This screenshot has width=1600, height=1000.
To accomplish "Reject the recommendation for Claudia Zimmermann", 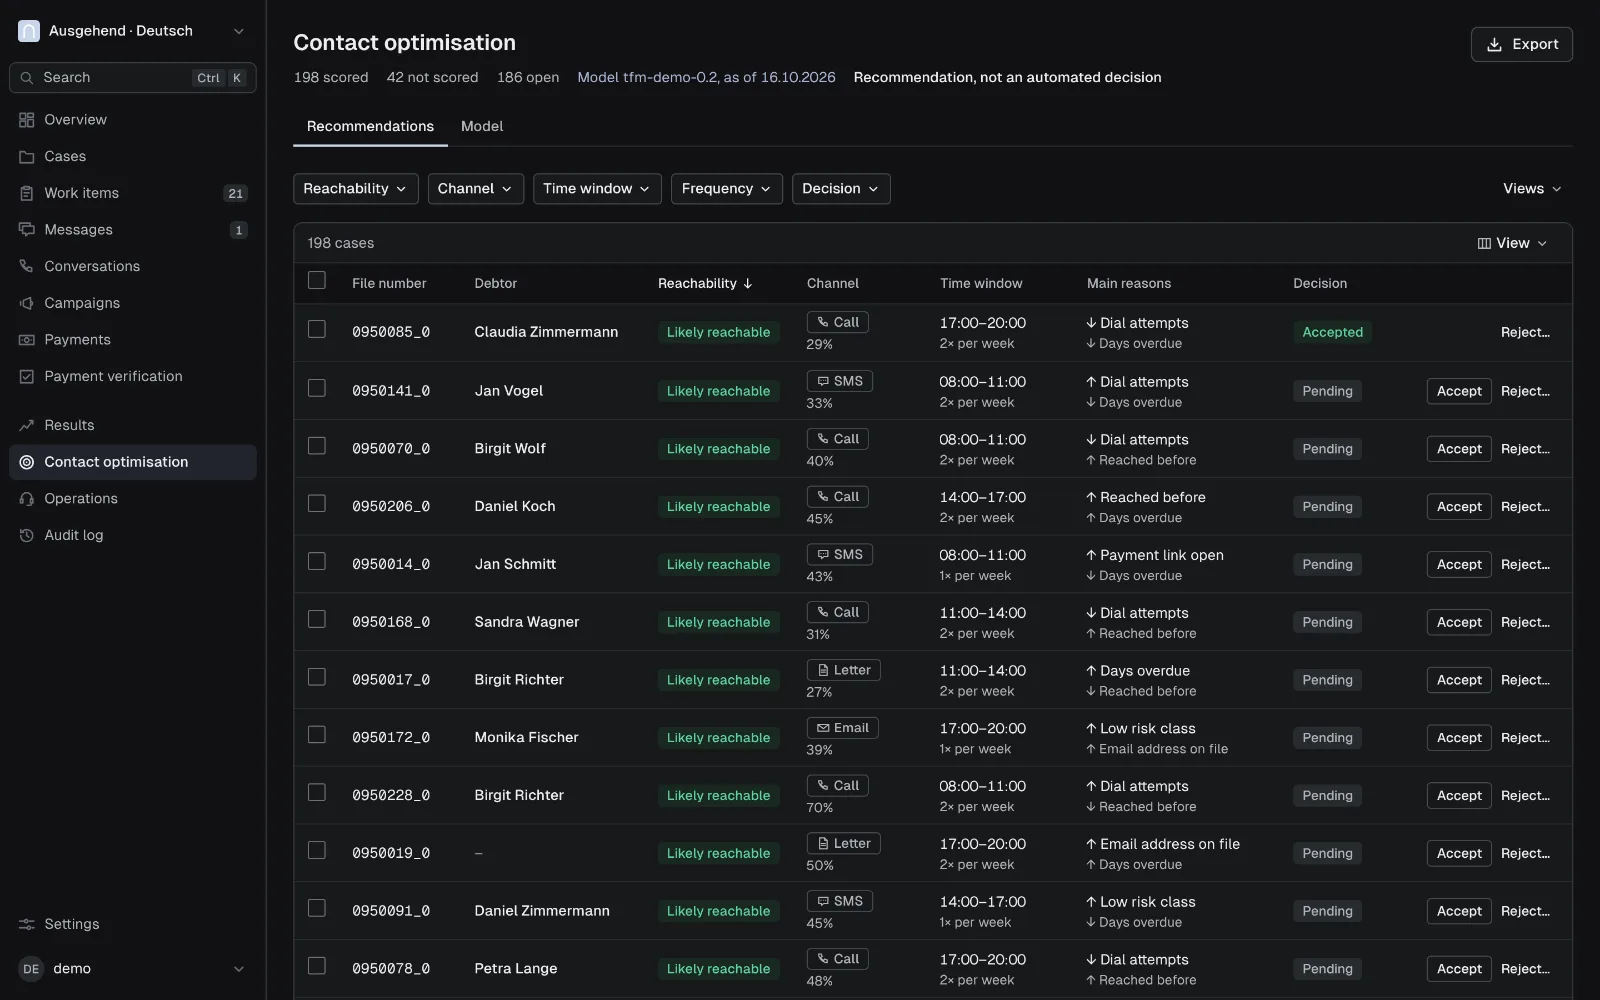I will coord(1525,332).
